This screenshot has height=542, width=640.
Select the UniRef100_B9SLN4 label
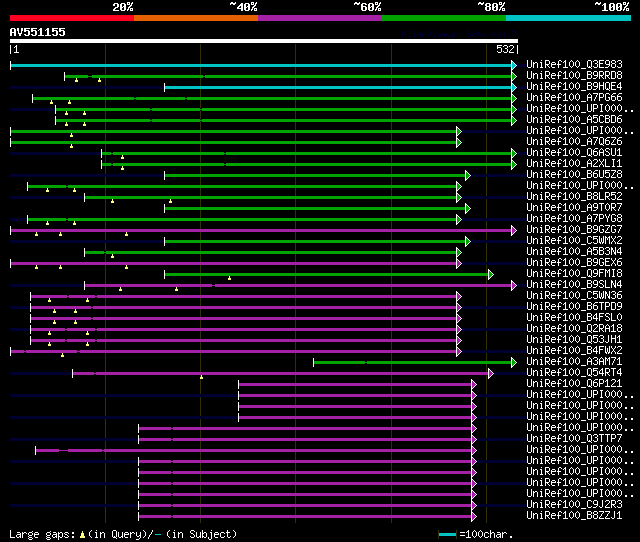click(574, 285)
